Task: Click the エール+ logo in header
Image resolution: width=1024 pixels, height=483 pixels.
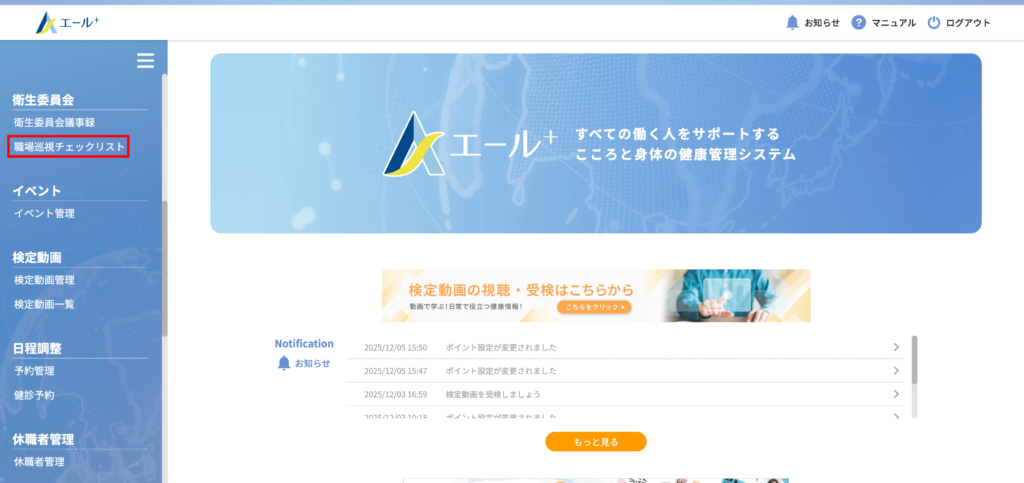Action: (67, 23)
